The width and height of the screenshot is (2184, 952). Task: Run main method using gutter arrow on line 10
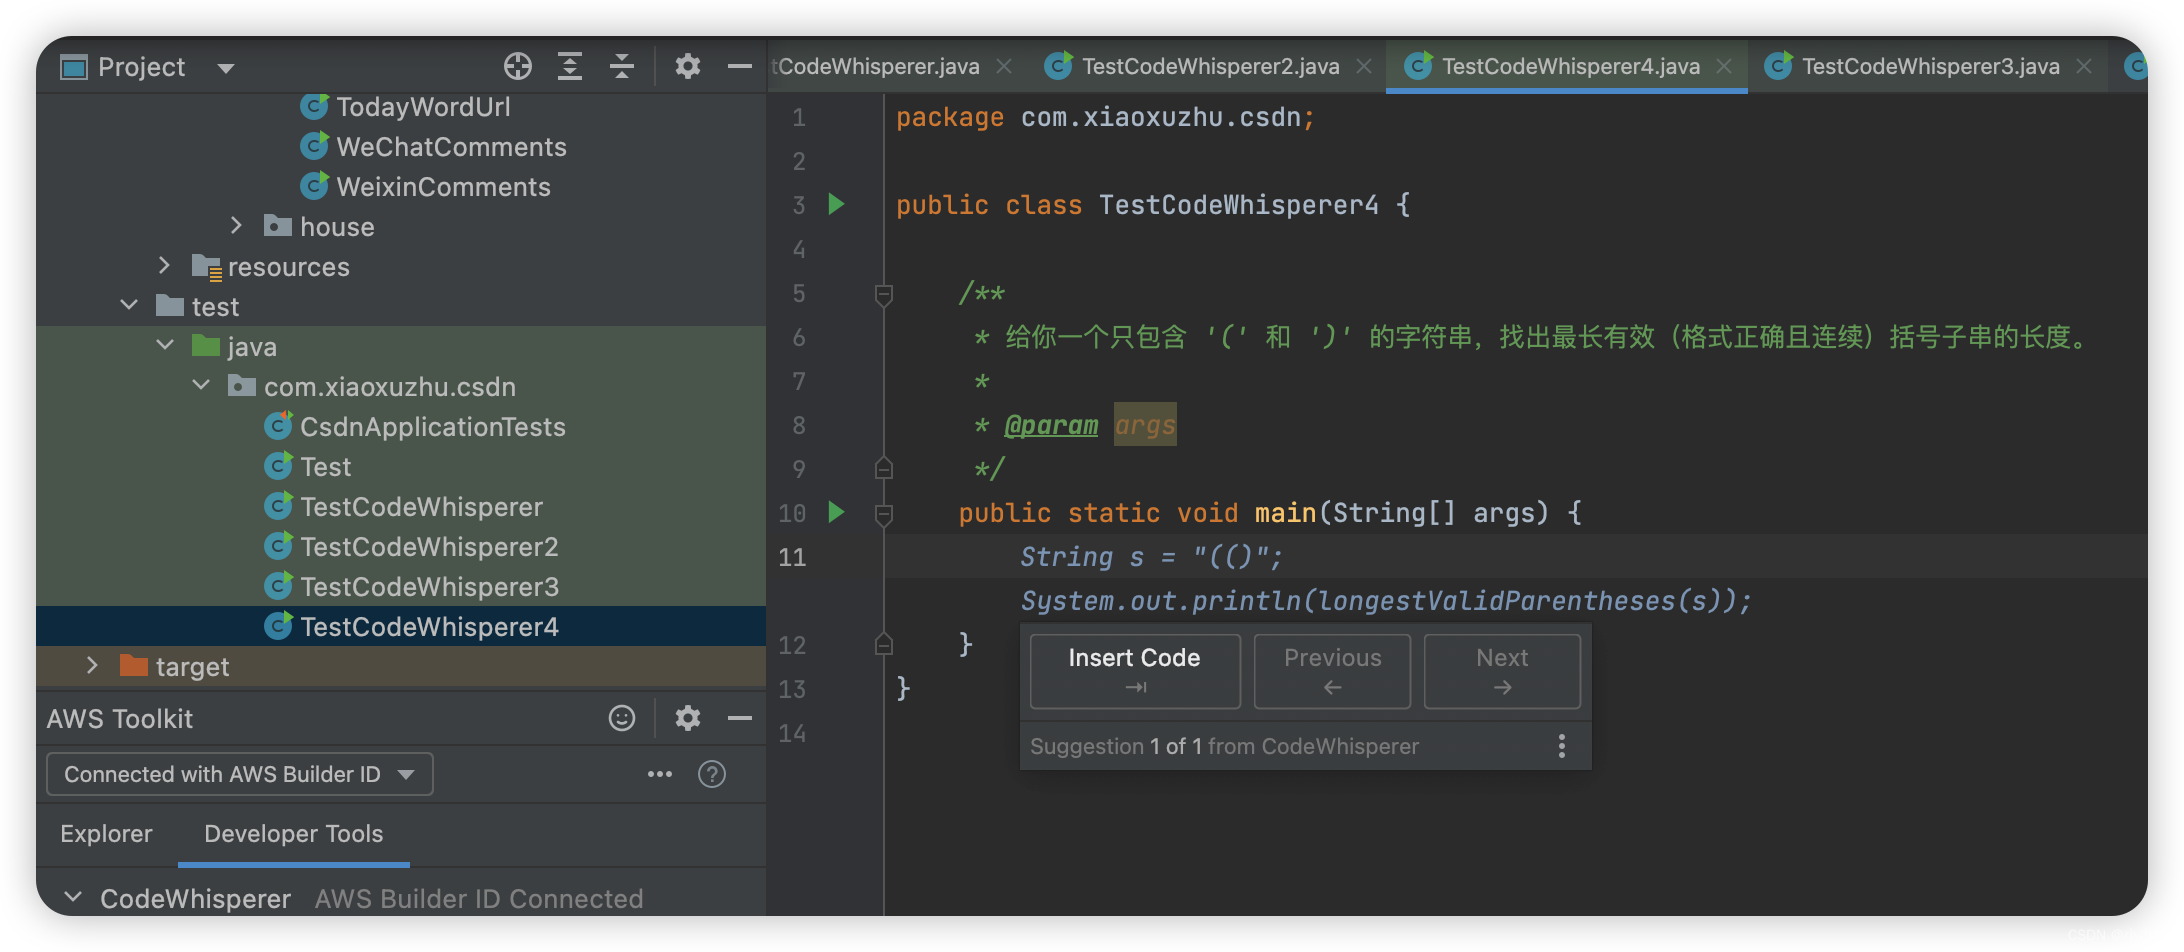pos(837,512)
